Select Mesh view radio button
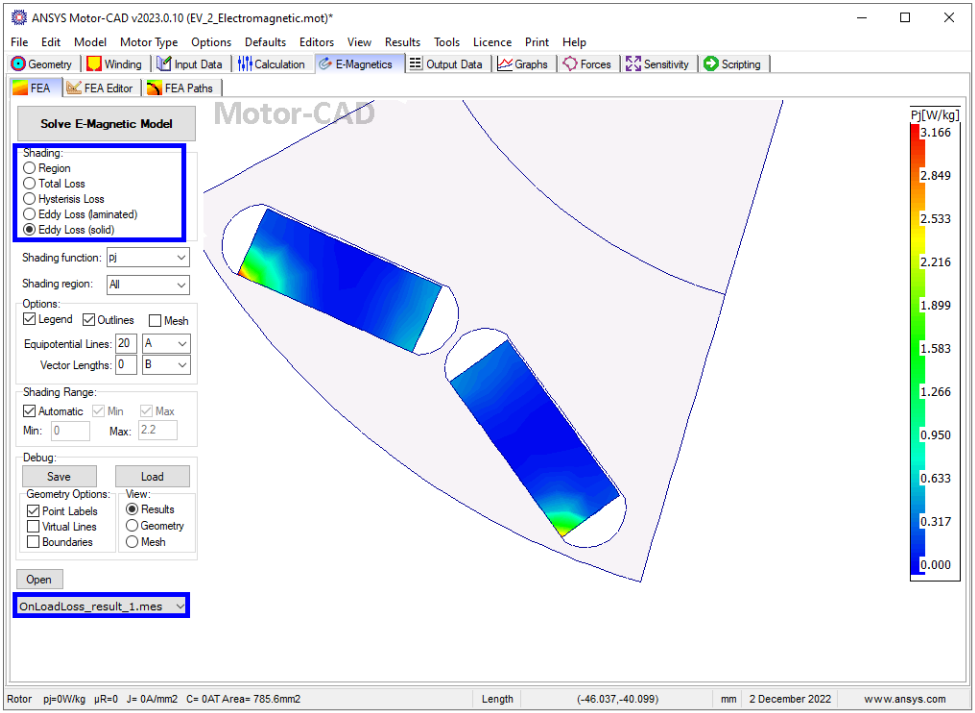The width and height of the screenshot is (975, 713). click(132, 542)
